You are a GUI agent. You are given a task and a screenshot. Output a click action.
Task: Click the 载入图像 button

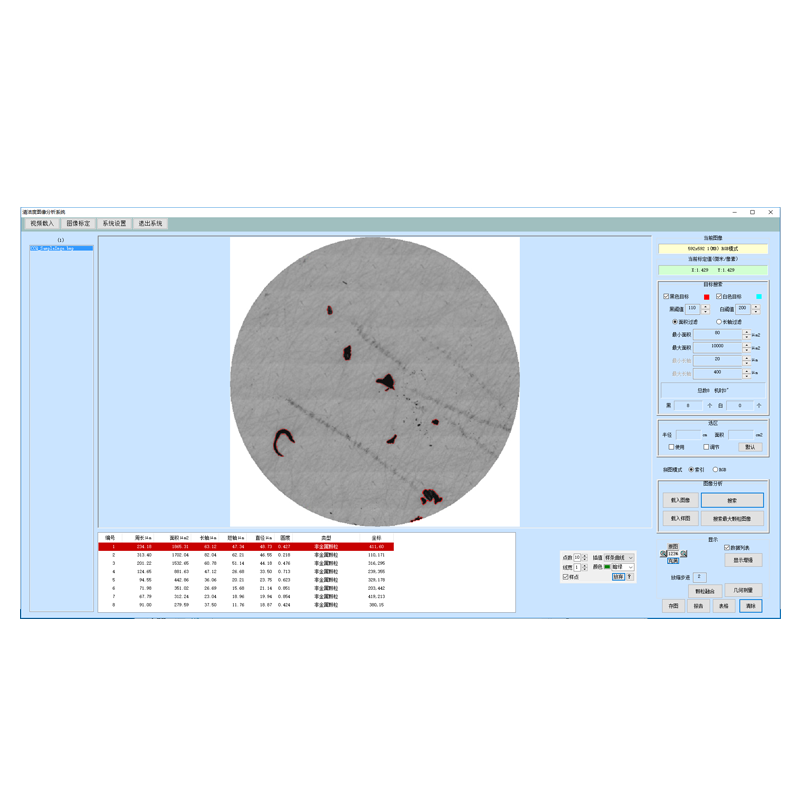680,500
